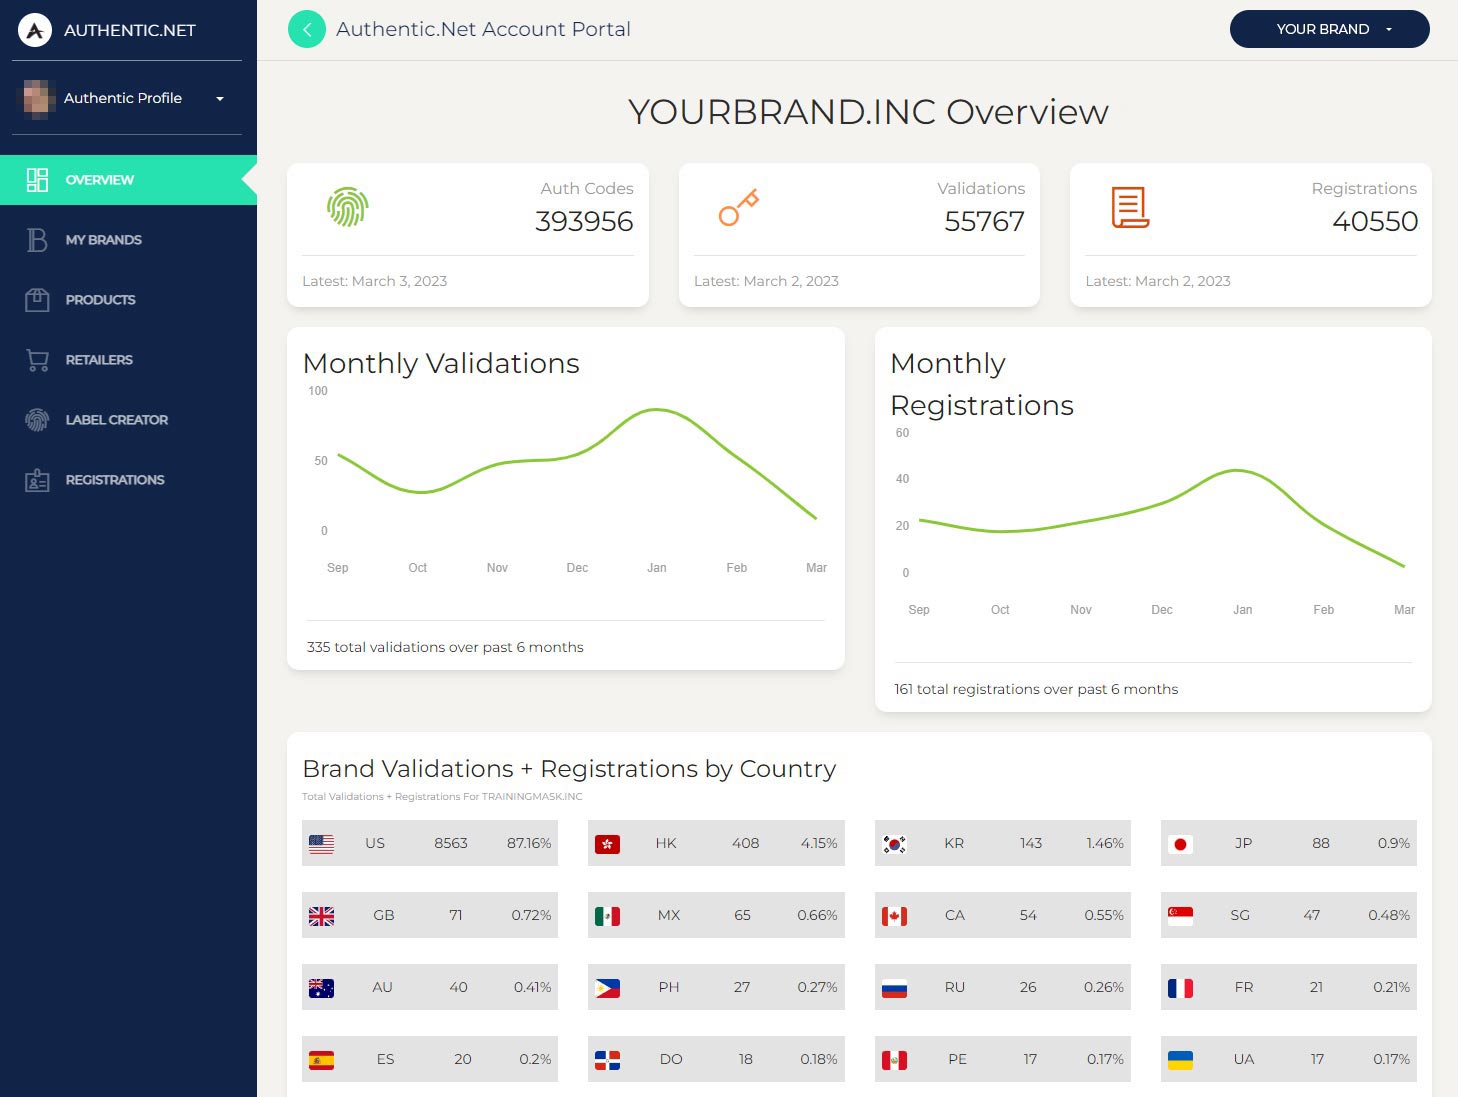Click the France flag icon
This screenshot has width=1458, height=1097.
click(1180, 988)
